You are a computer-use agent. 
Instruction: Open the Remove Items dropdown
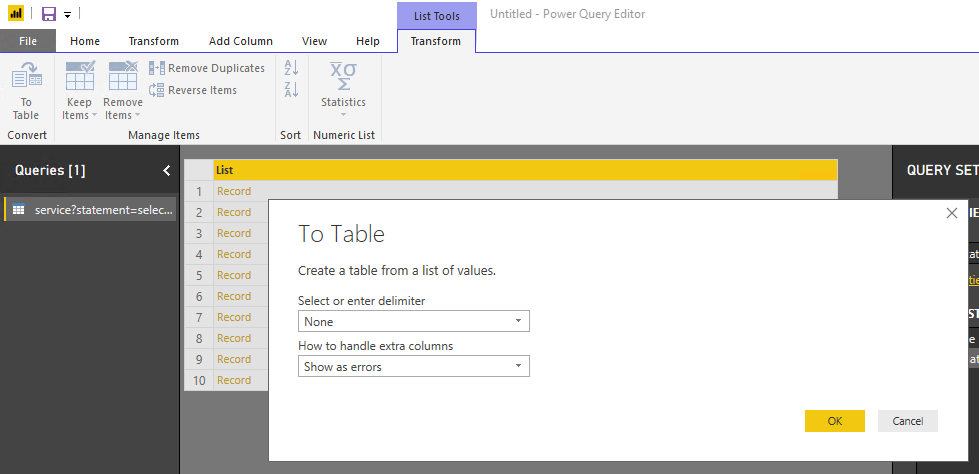122,91
